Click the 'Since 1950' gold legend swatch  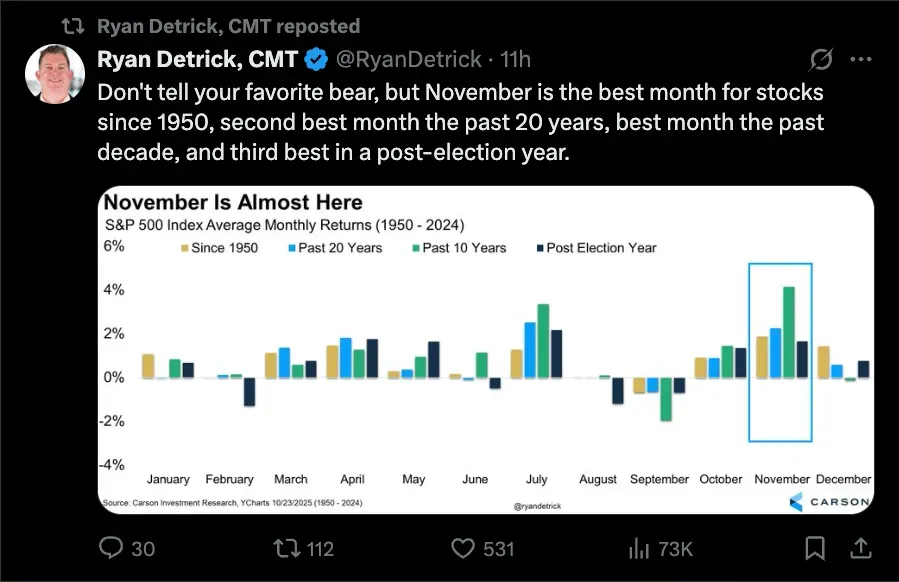click(x=184, y=247)
